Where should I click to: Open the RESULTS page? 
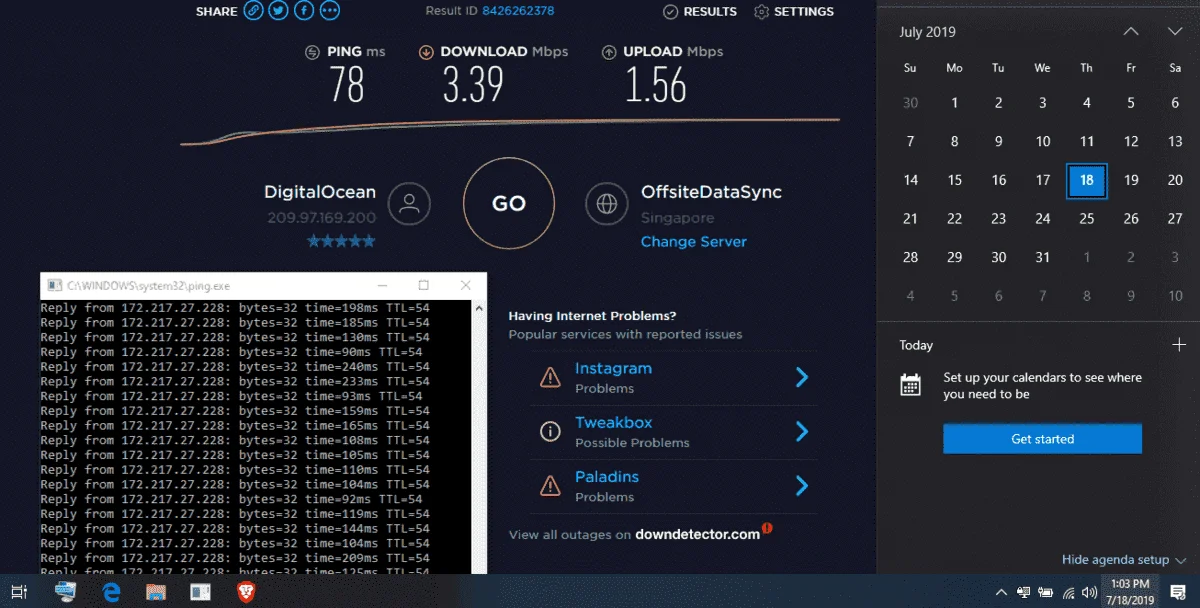coord(699,12)
